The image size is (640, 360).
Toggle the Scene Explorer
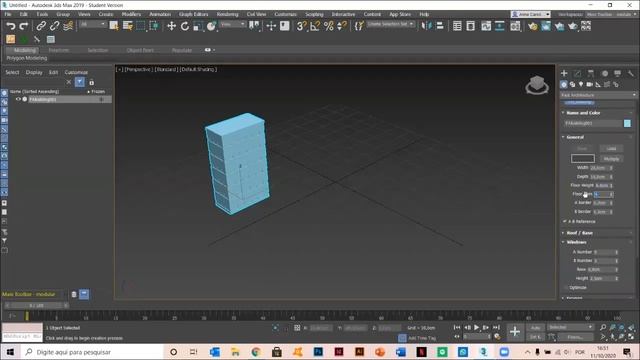click(x=457, y=26)
